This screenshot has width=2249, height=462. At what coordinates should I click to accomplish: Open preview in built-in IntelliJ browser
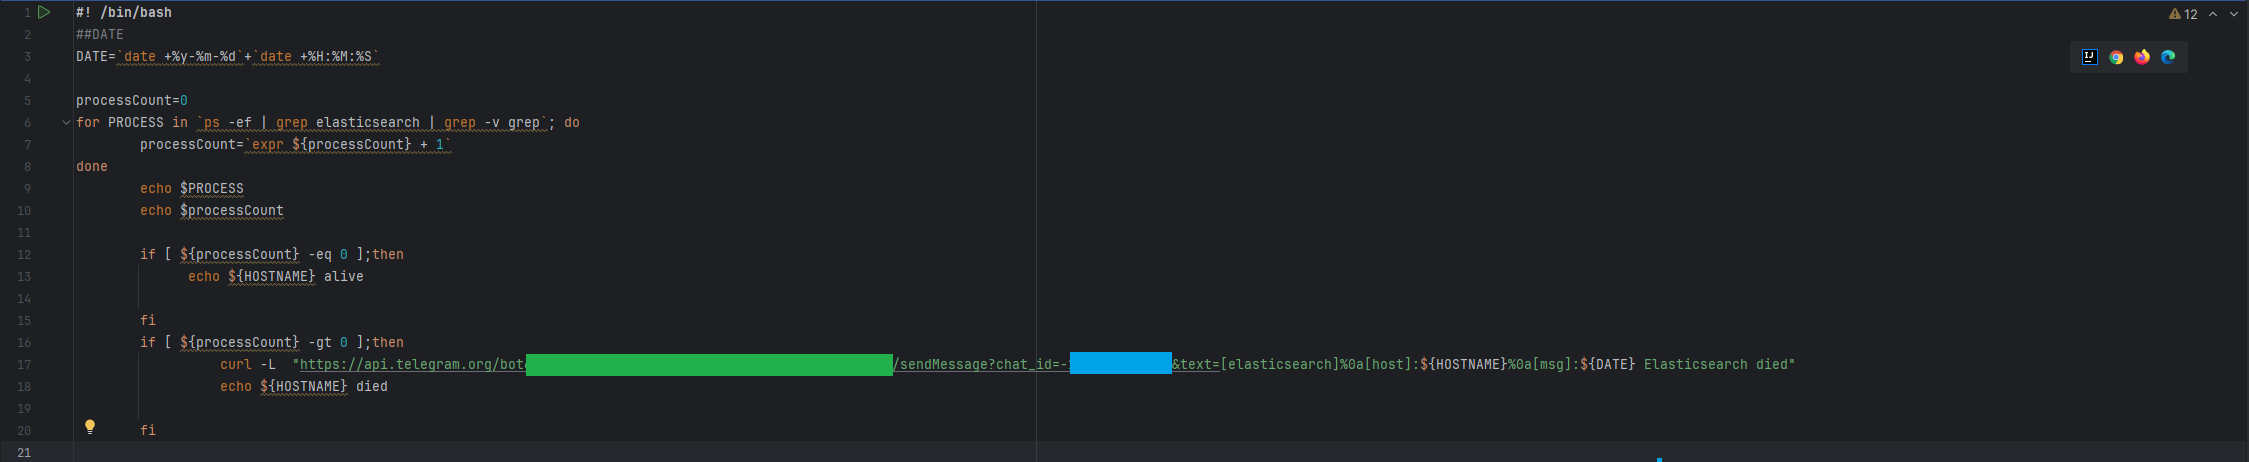pos(2089,57)
